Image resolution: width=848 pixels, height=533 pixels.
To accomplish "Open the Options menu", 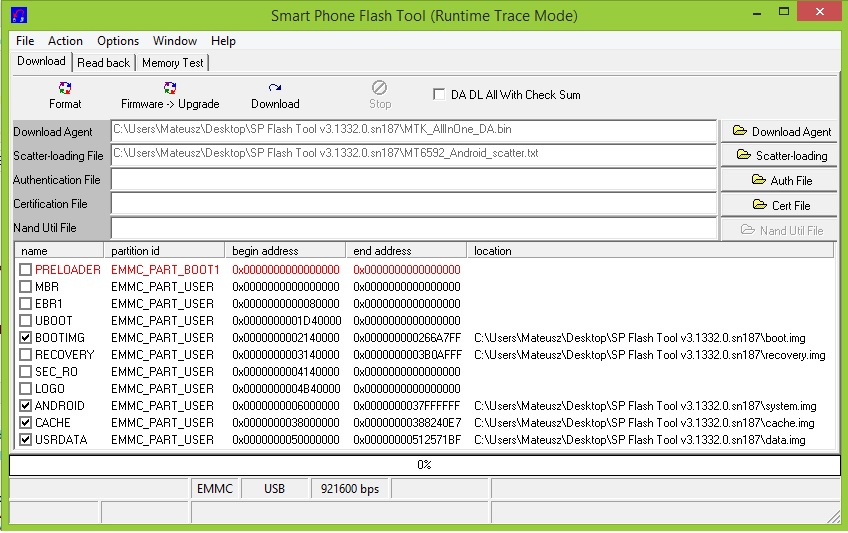I will click(118, 41).
